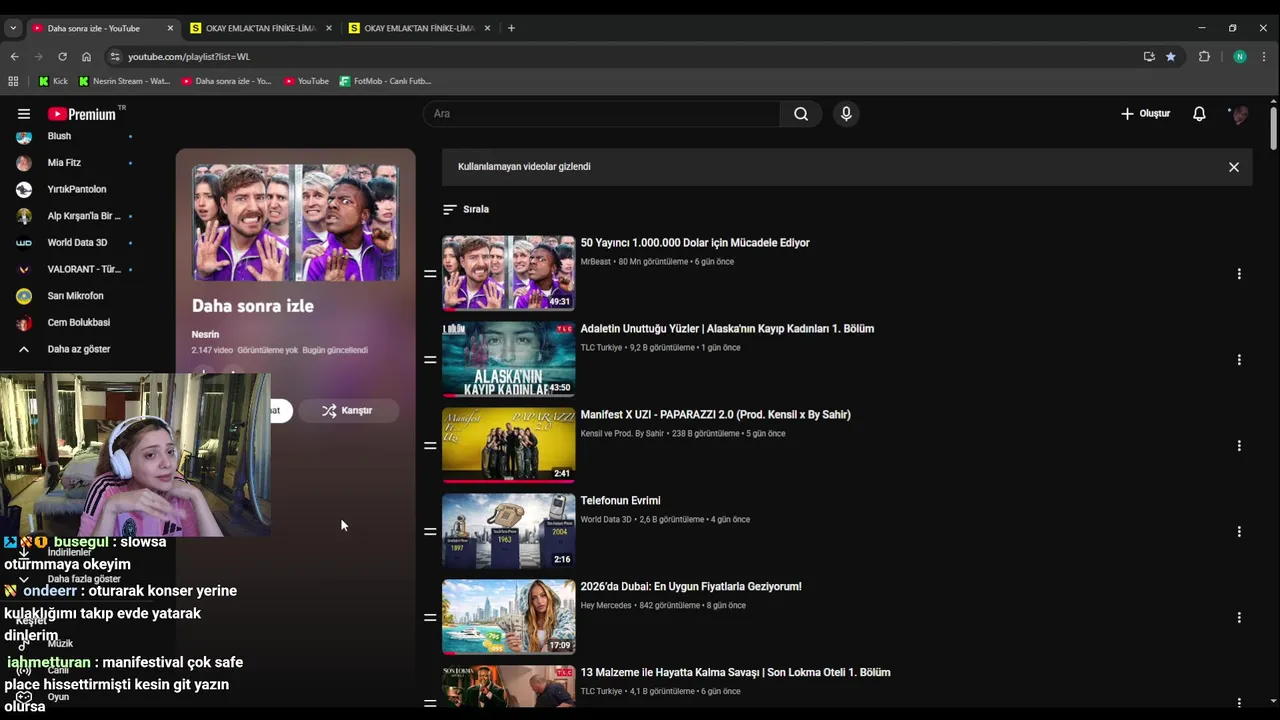Open a new browser tab
Viewport: 1280px width, 720px height.
click(511, 28)
